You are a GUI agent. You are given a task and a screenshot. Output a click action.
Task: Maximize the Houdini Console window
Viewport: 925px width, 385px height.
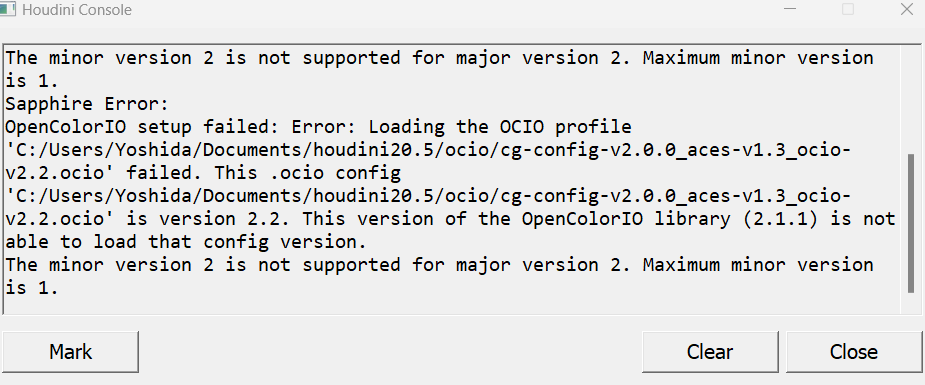pos(848,9)
